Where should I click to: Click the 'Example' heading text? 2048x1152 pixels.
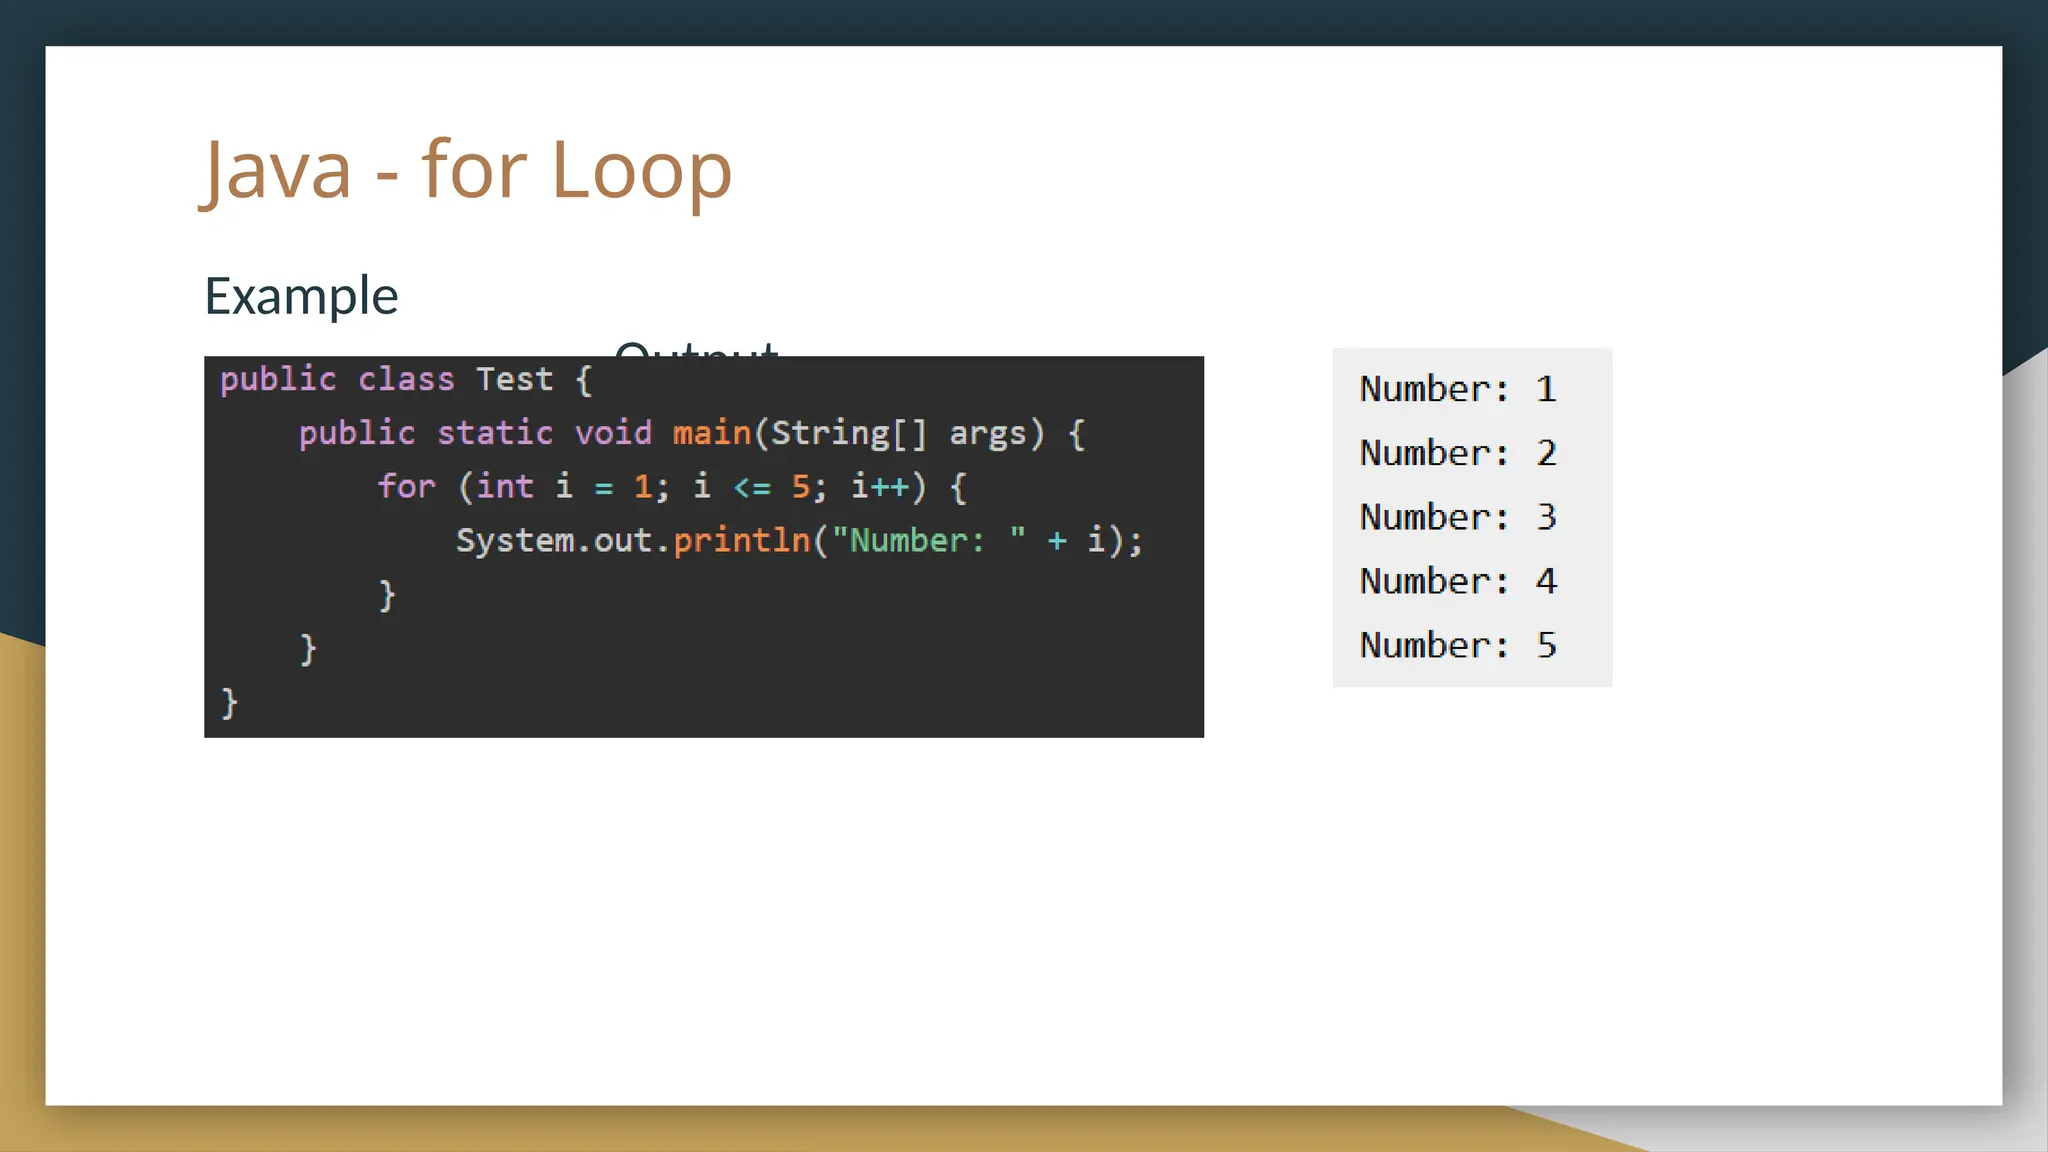click(301, 296)
